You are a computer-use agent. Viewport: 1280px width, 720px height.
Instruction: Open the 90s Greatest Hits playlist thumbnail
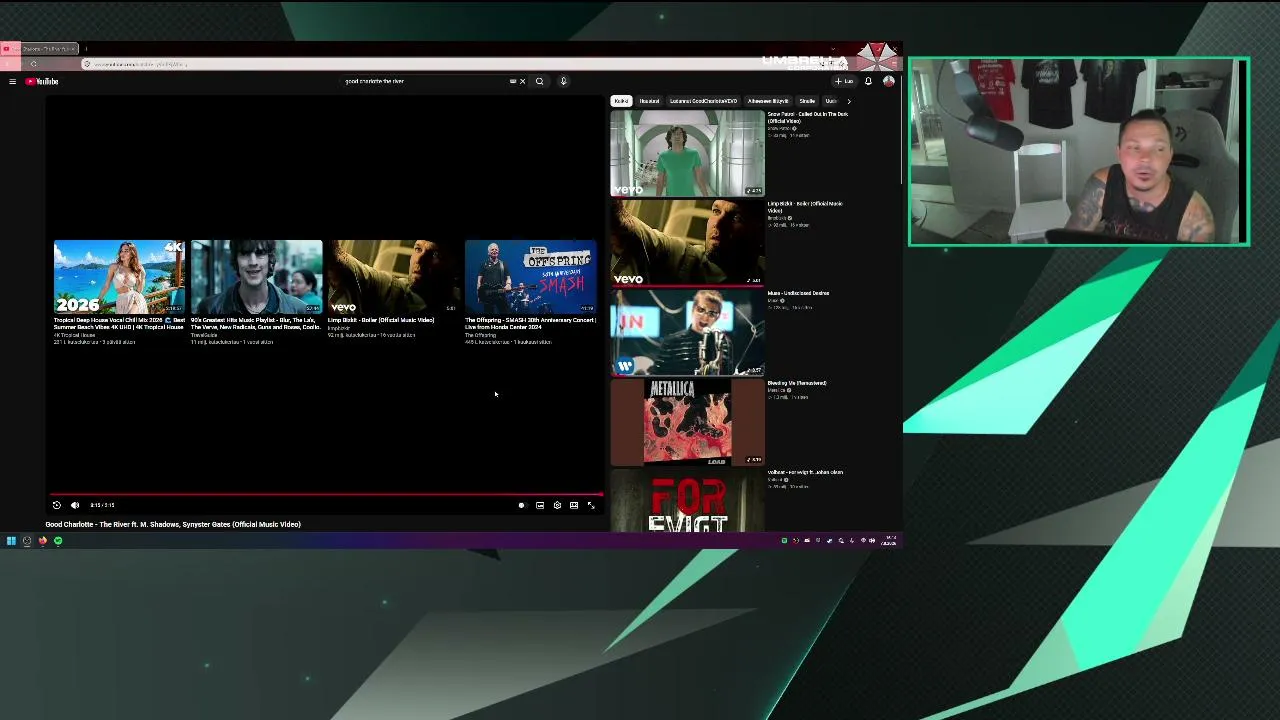click(256, 277)
